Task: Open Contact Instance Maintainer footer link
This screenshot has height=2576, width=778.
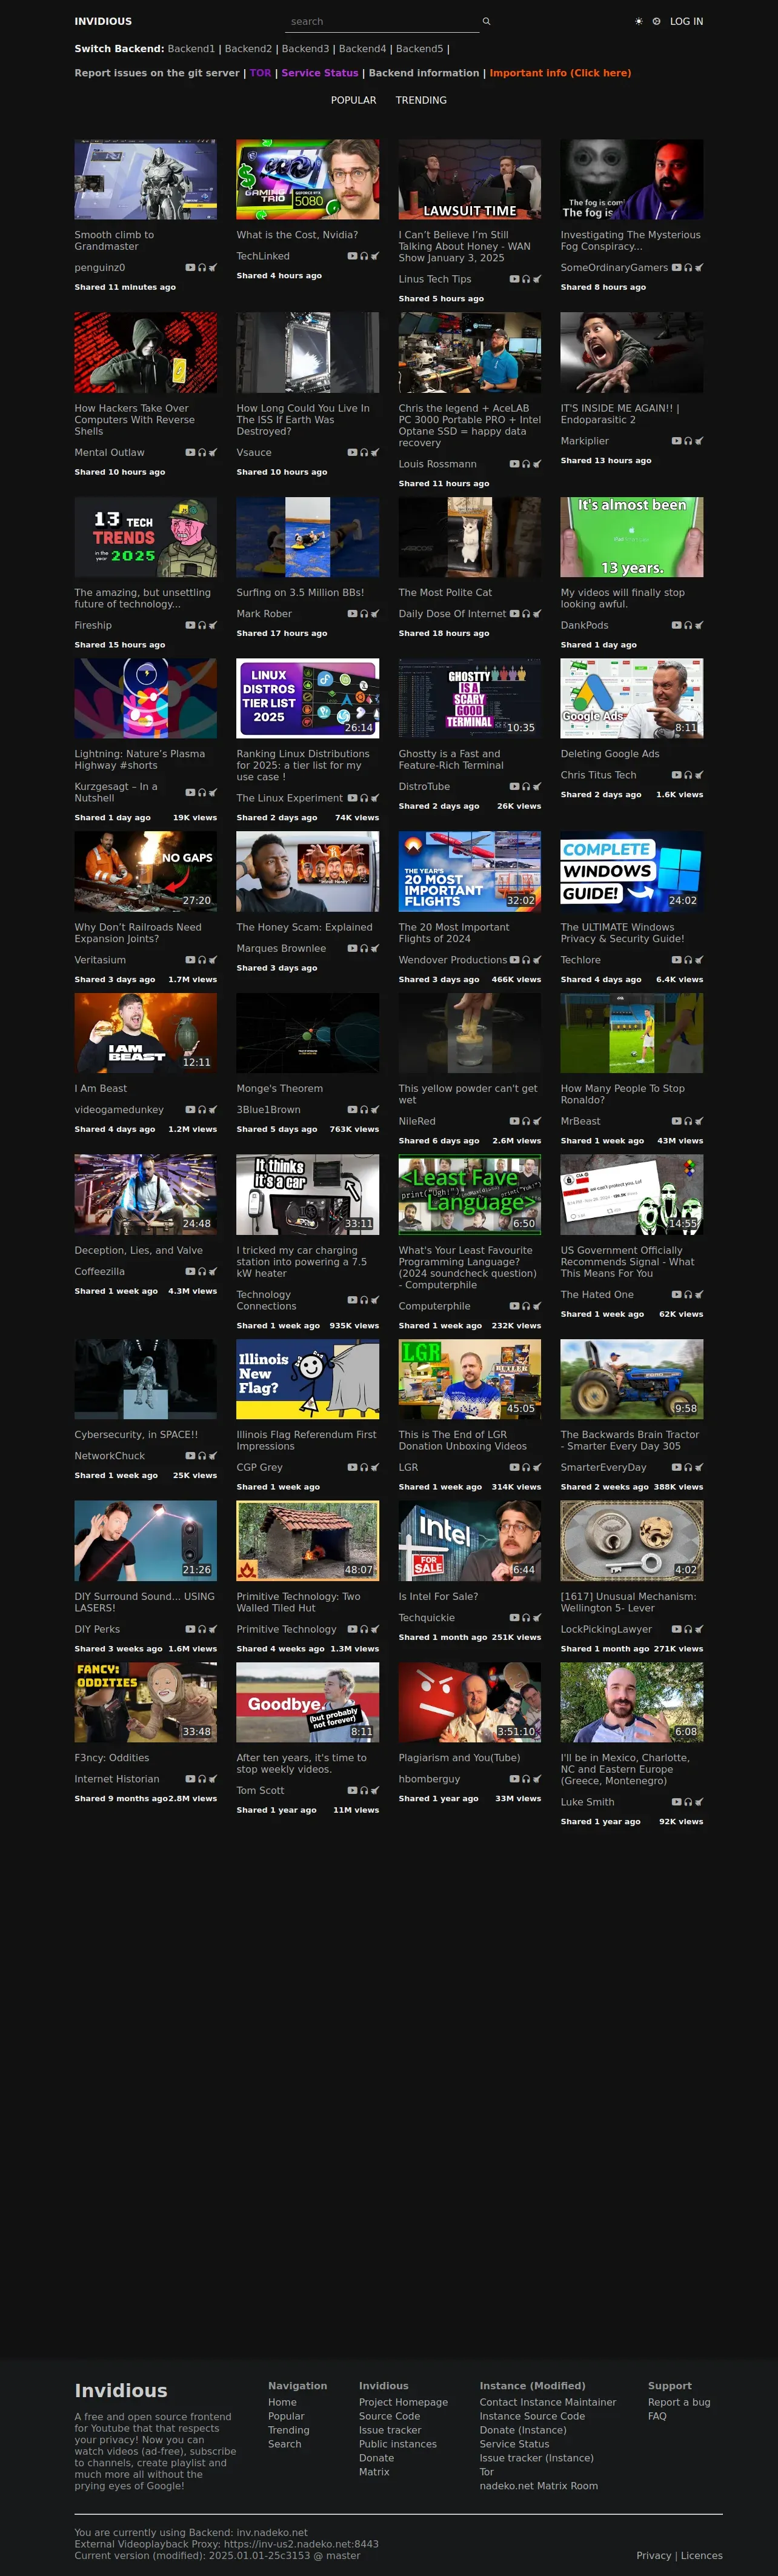Action: point(548,2402)
